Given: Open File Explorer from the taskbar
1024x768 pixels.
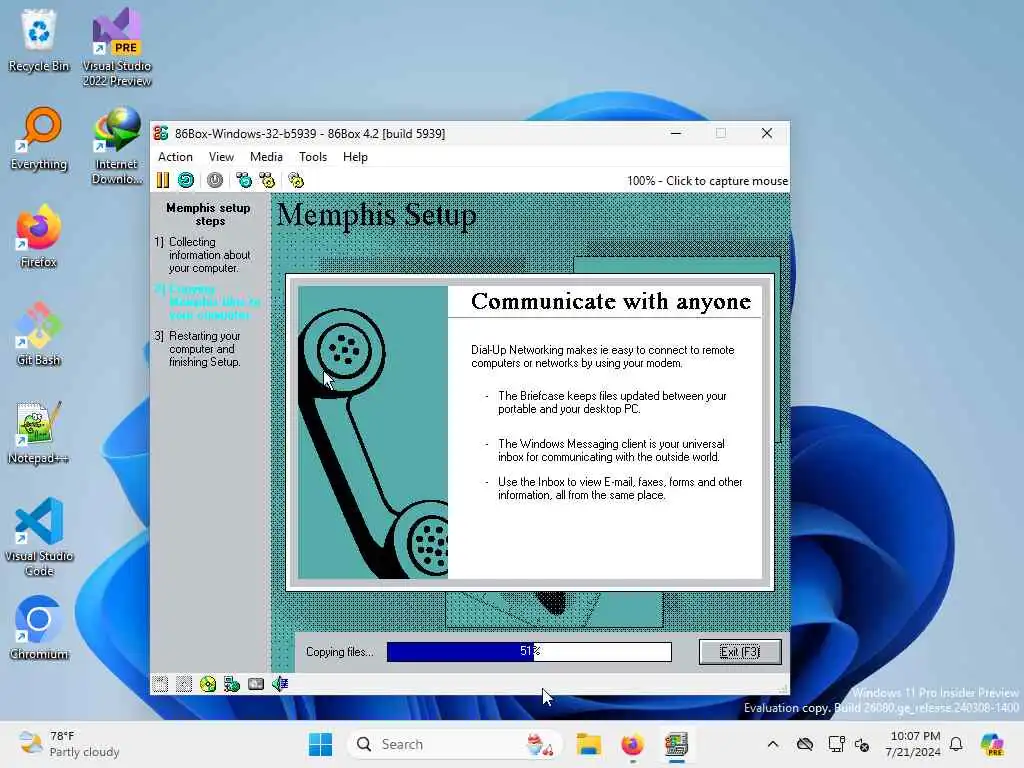Looking at the screenshot, I should (x=588, y=744).
